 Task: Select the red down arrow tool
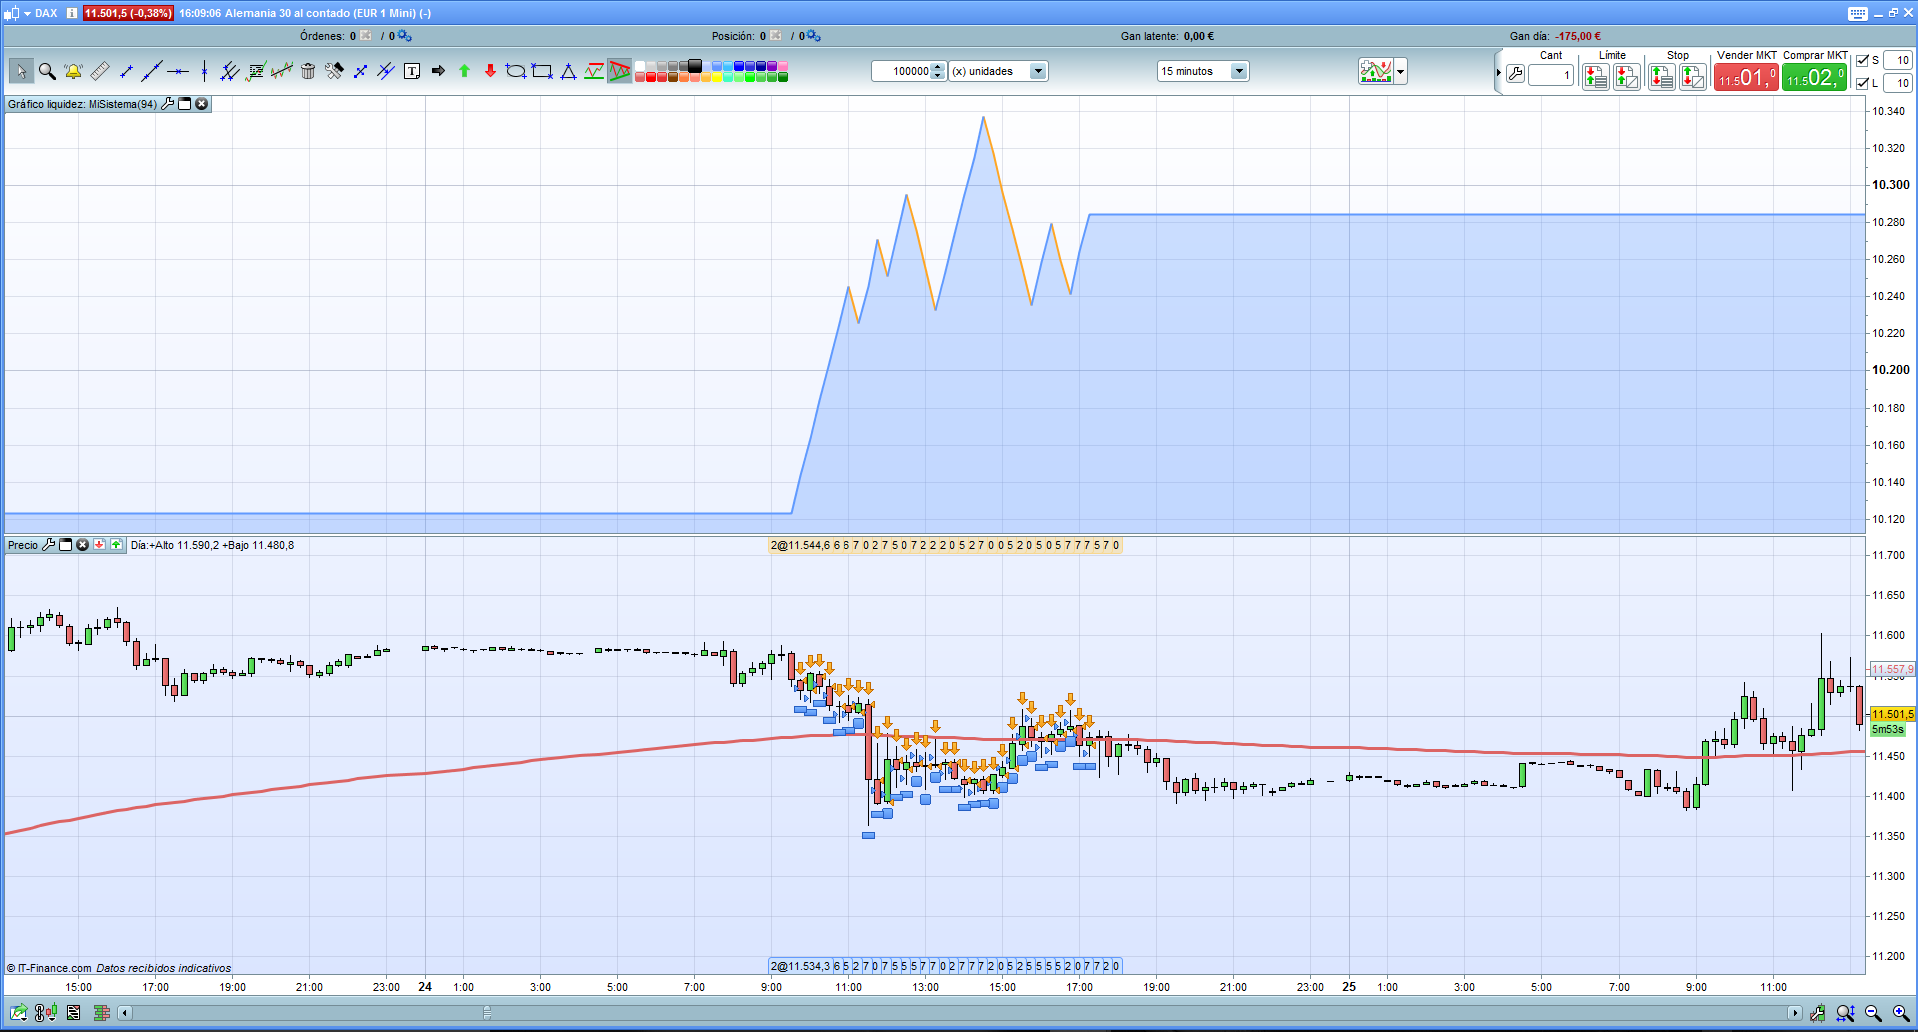pos(490,71)
